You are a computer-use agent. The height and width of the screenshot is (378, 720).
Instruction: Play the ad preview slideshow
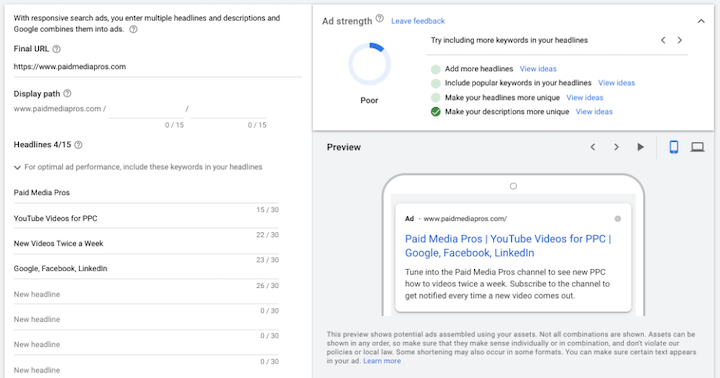click(x=641, y=147)
